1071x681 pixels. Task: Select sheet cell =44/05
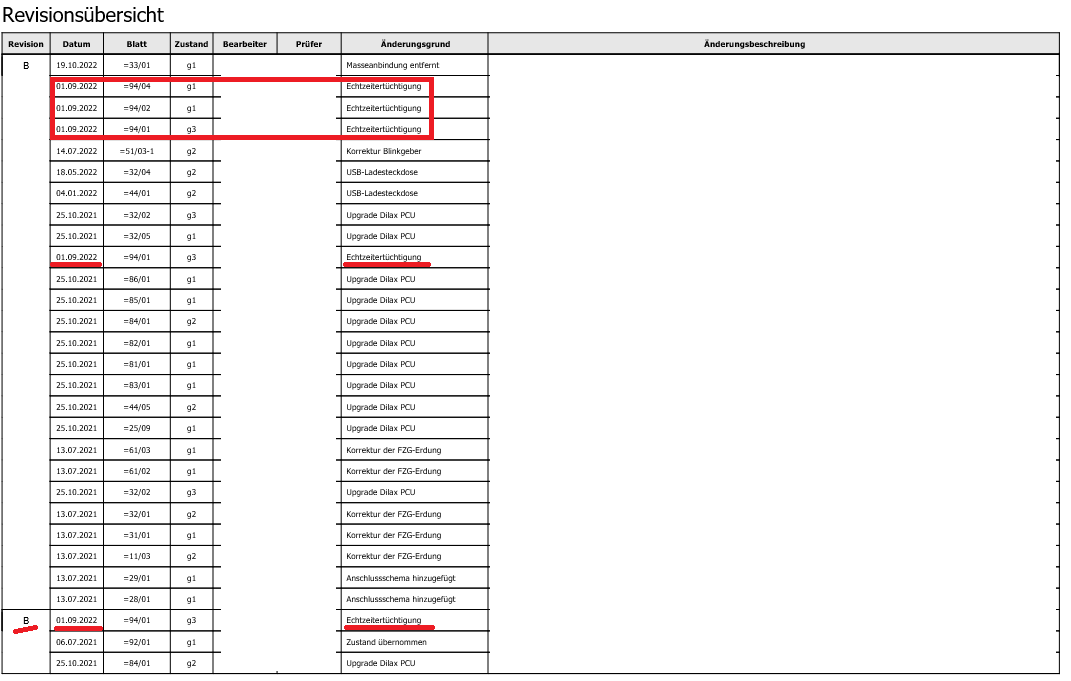click(x=137, y=407)
